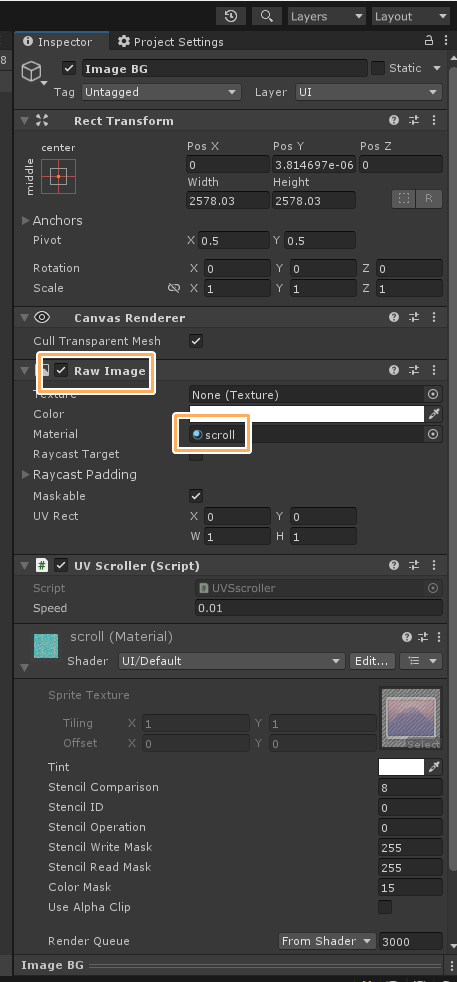Open the shader list options dropdown

pos(421,661)
